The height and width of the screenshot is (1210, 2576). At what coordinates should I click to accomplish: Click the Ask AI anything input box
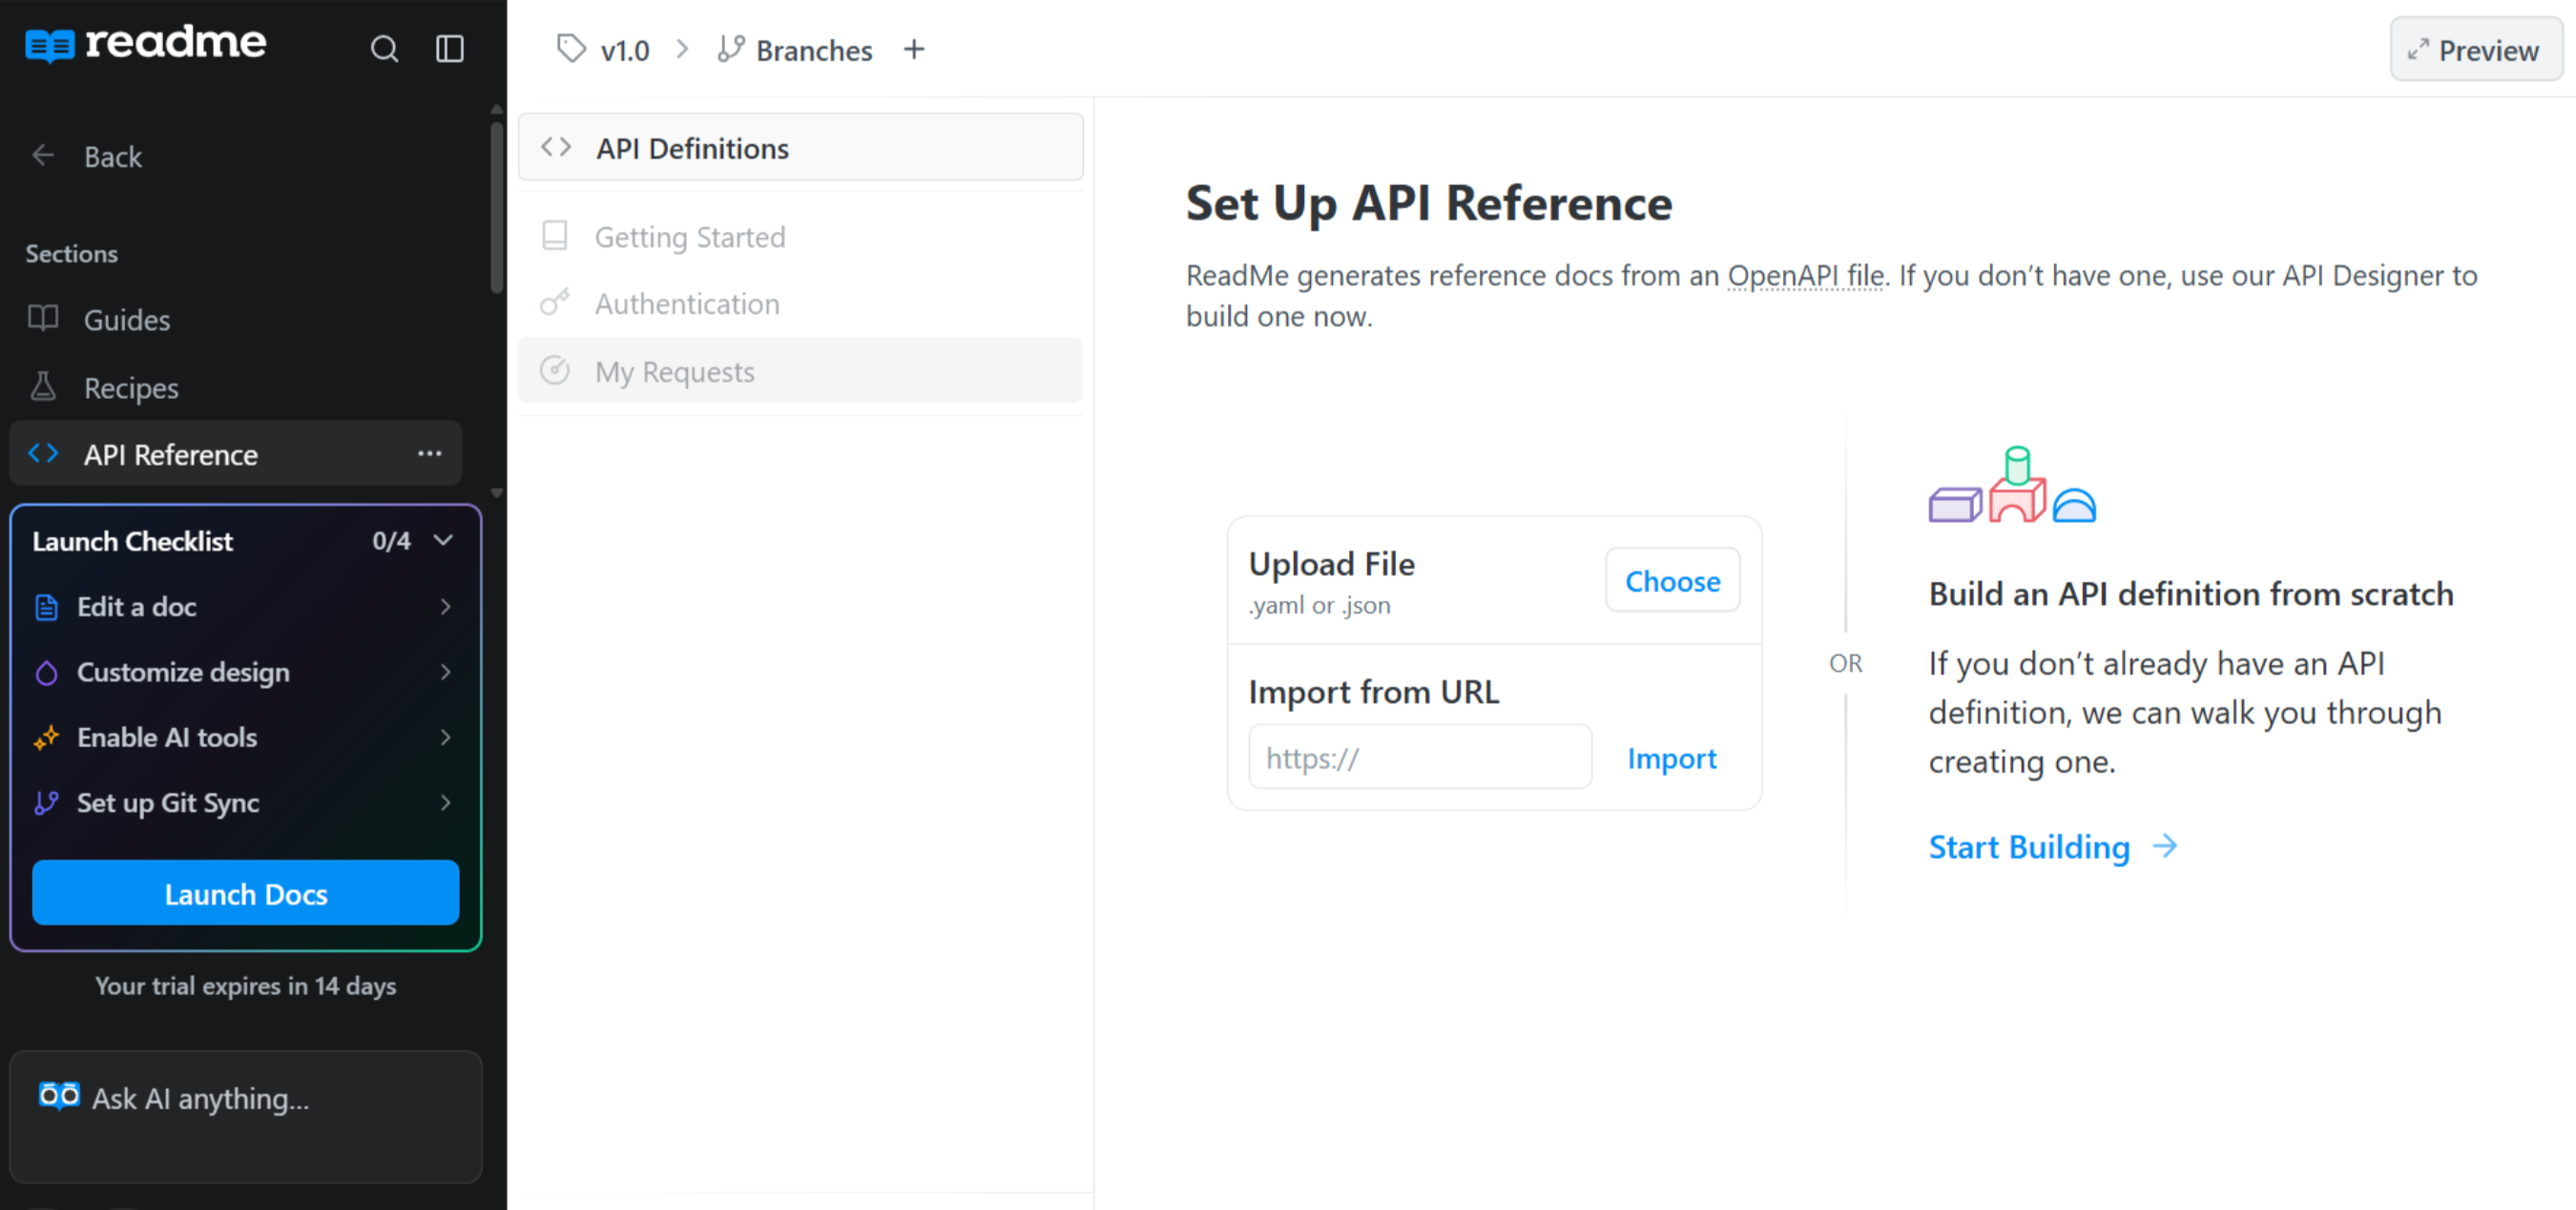point(246,1117)
